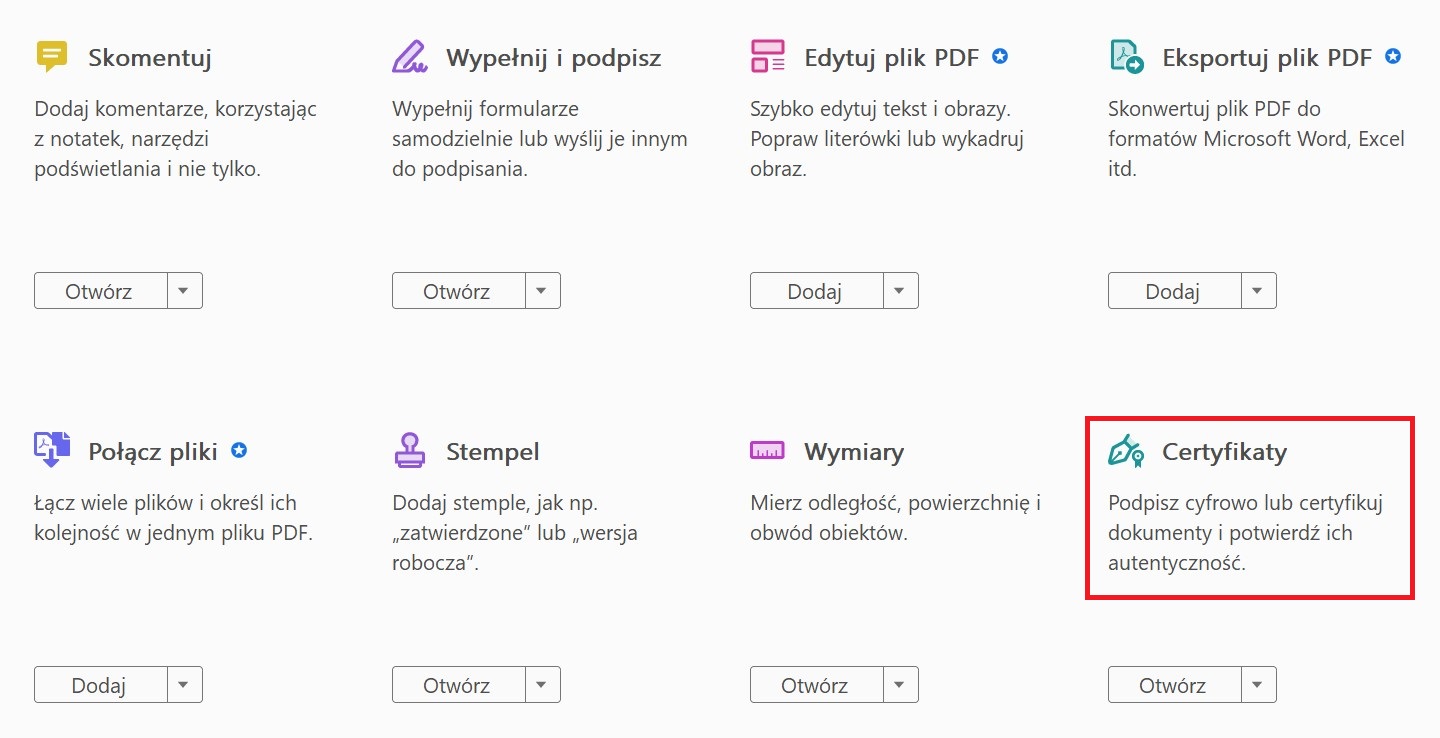Click the Certyfikaty pen-ribbon icon
Screen dimensions: 1440x738
pyautogui.click(x=1126, y=450)
